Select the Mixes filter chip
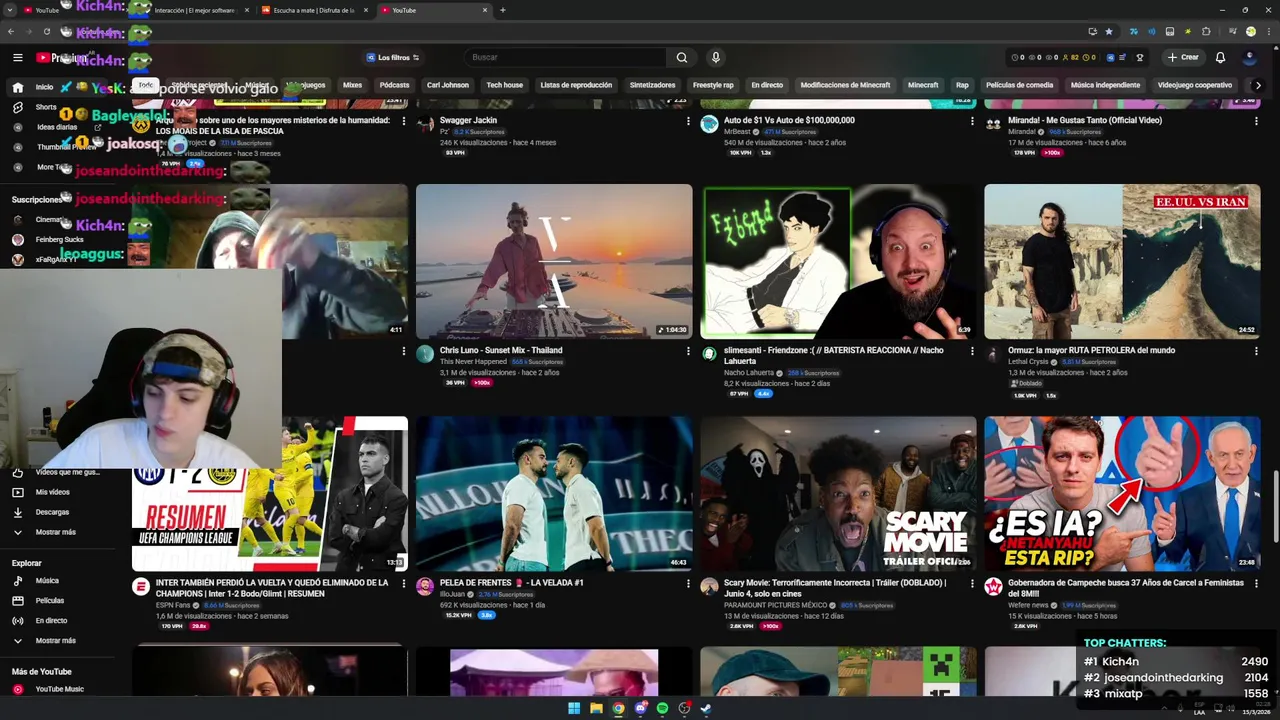 [352, 85]
